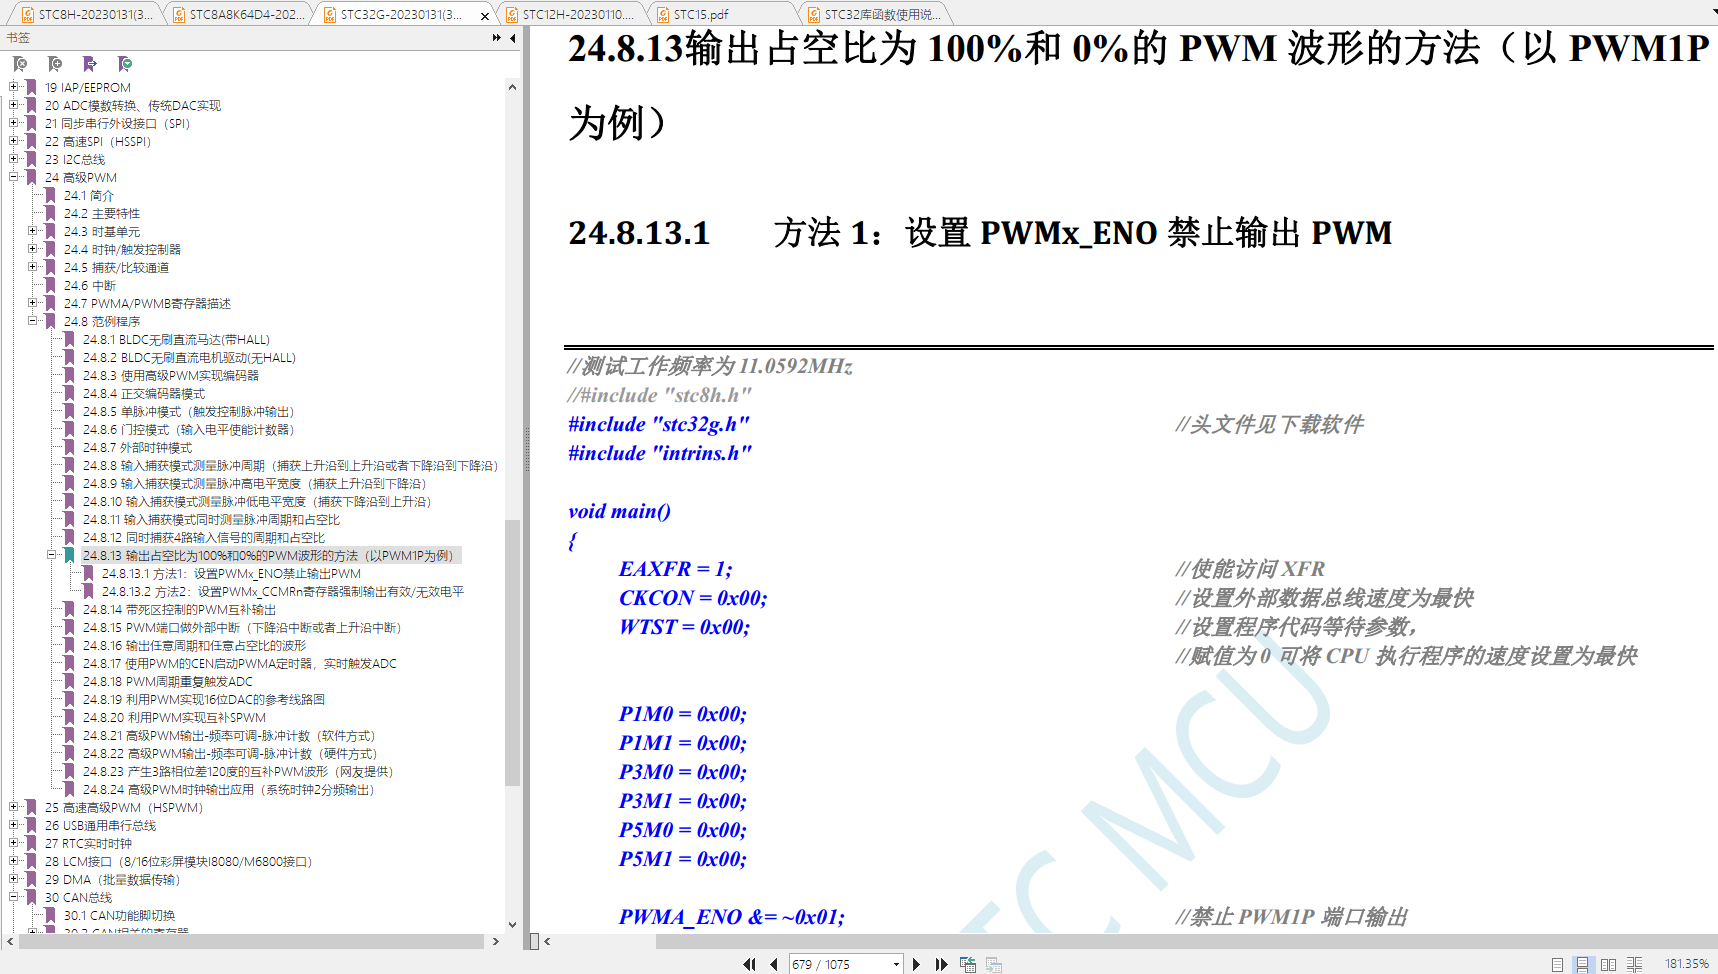Open the bookmark options menu icon
1718x974 pixels.
pos(125,64)
